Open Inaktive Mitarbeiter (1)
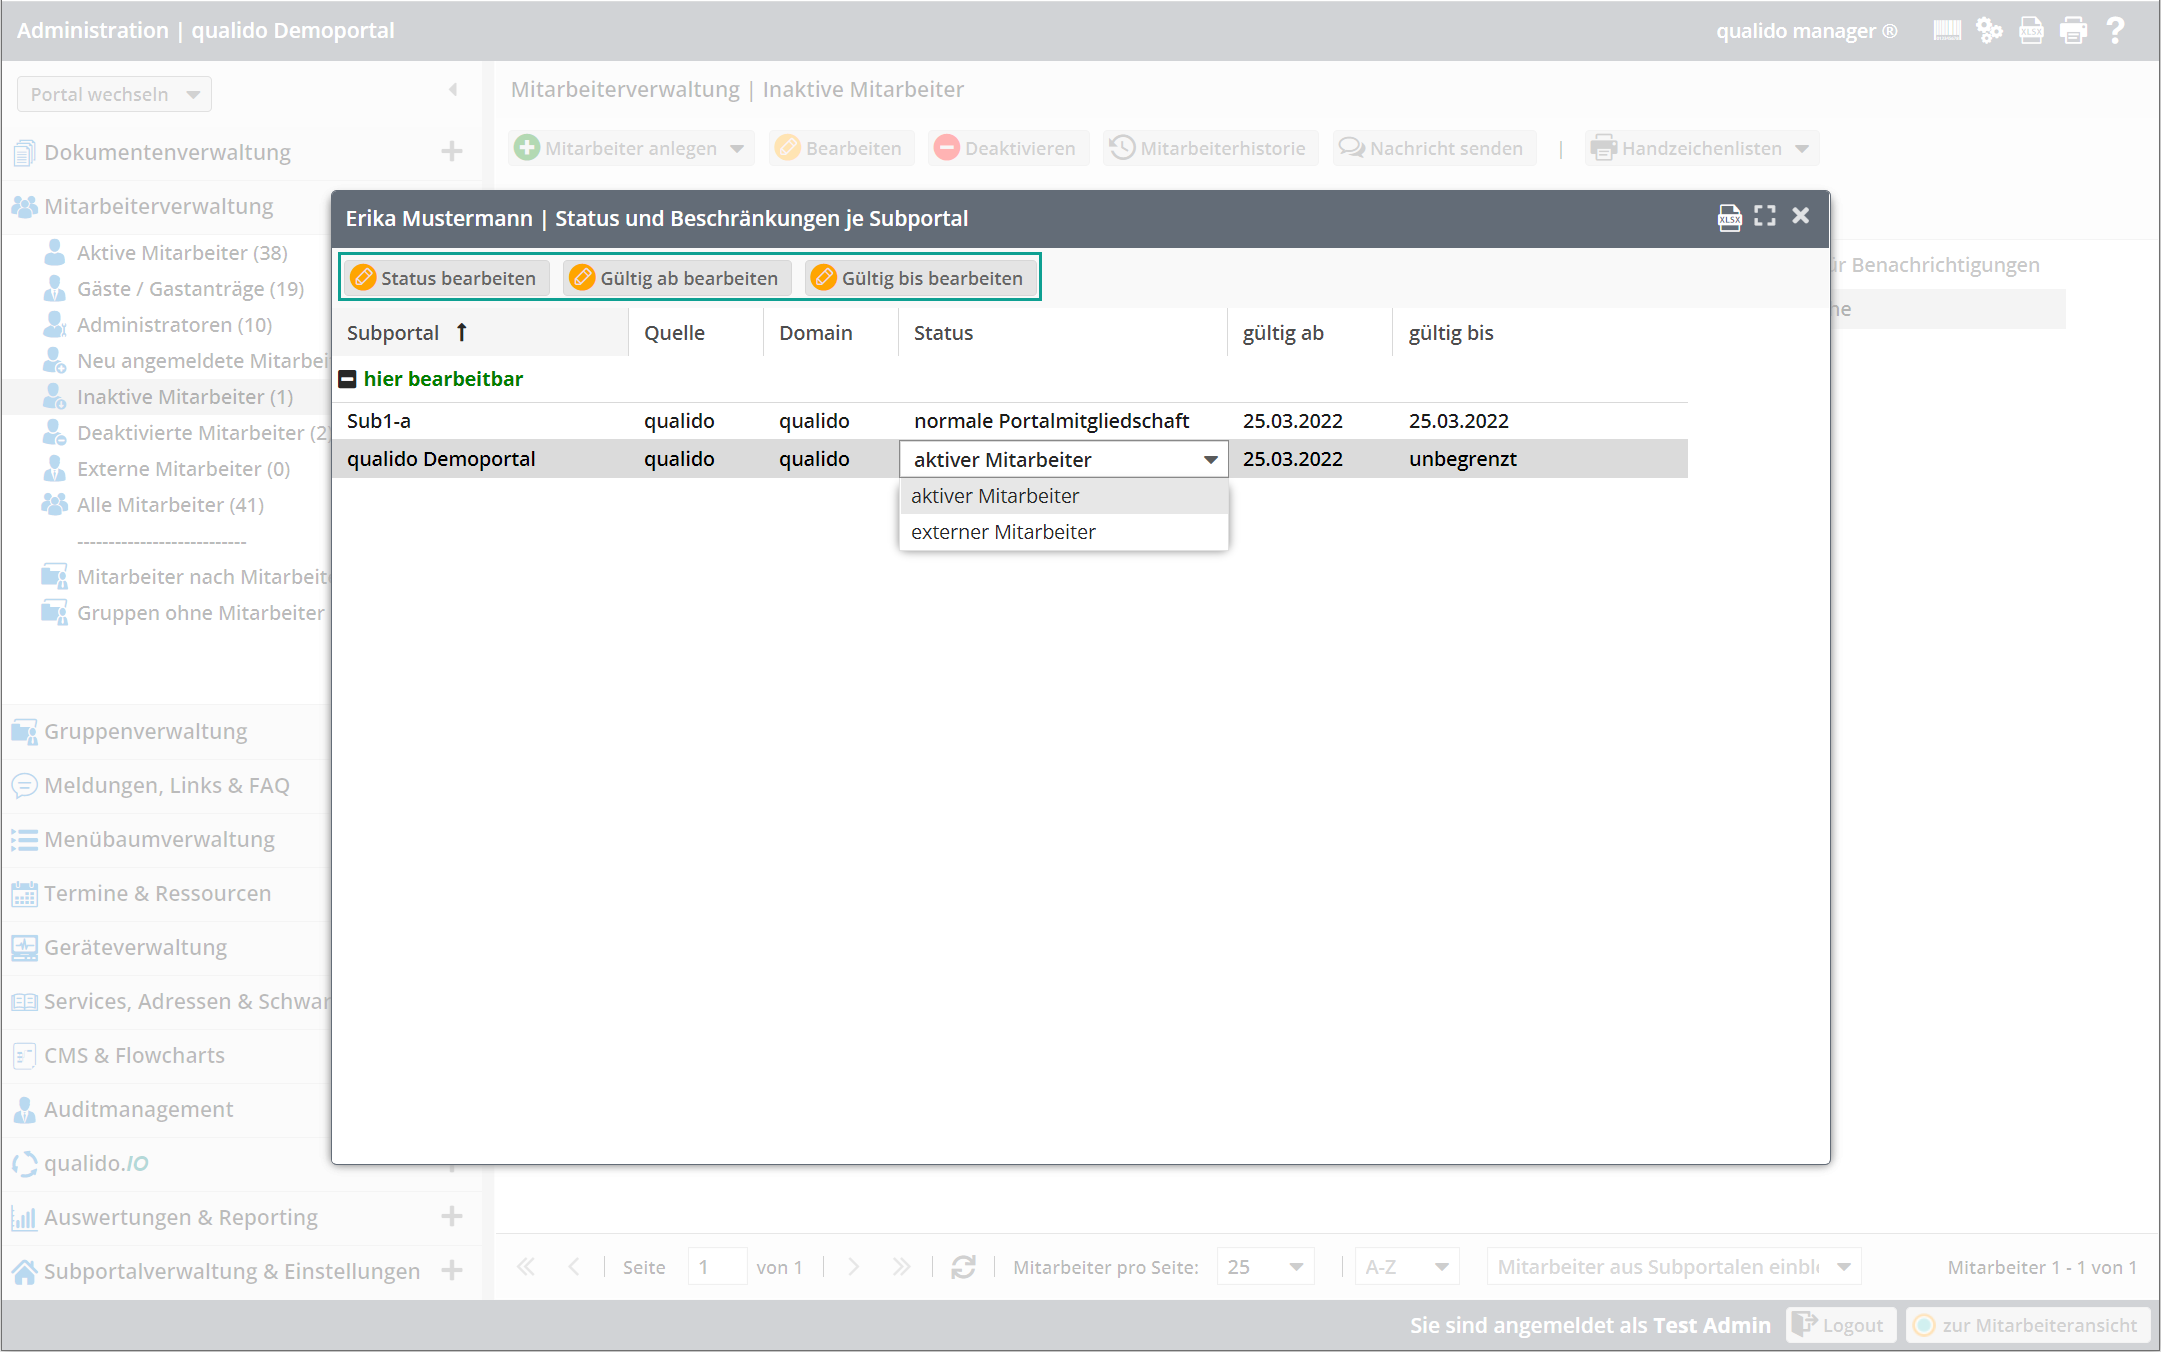Viewport: 2161px width, 1352px height. pyautogui.click(x=185, y=397)
